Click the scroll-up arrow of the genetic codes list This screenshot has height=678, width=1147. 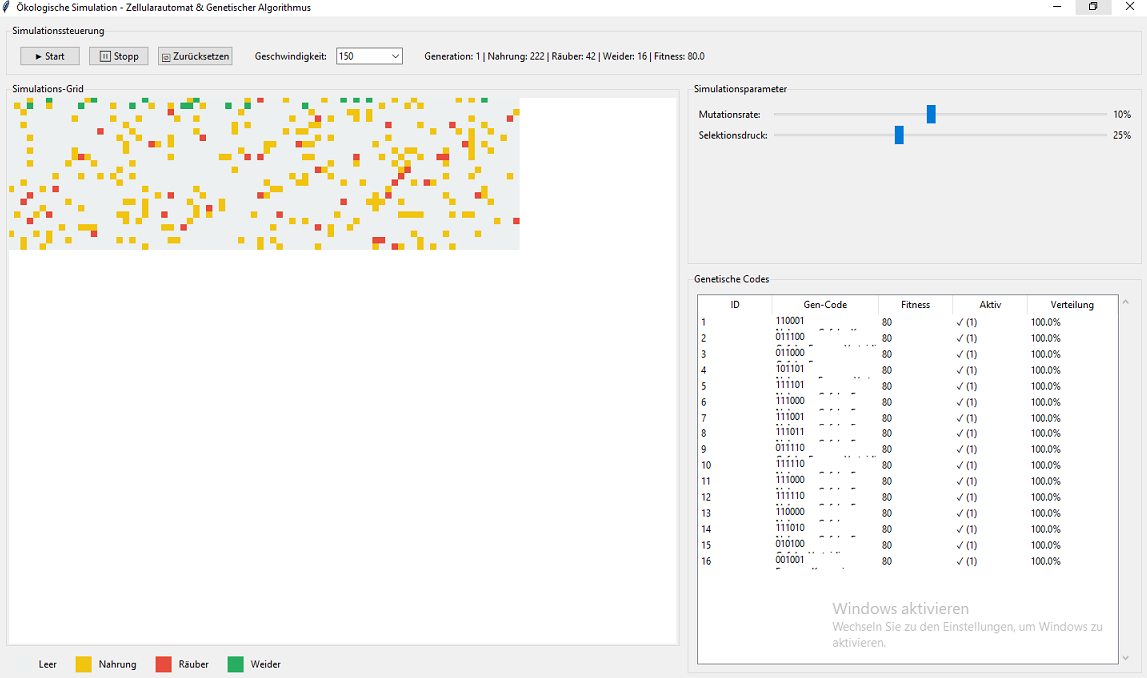pos(1126,301)
